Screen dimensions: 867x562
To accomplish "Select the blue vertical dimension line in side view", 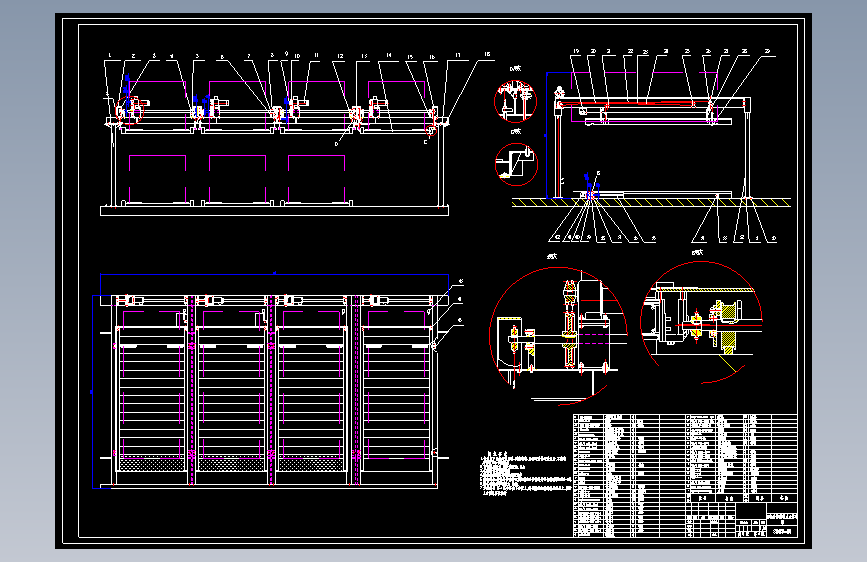I will (547, 135).
